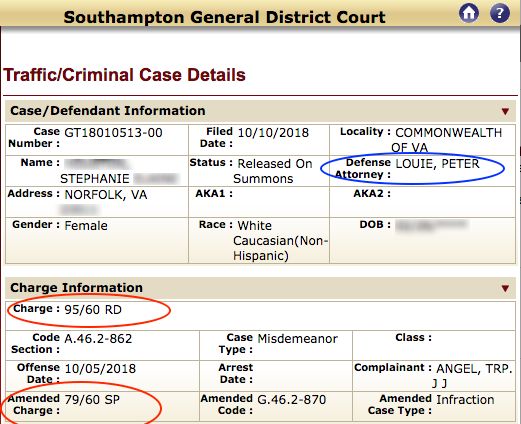This screenshot has height=424, width=521.
Task: Click the Southampton General District Court title
Action: tap(224, 17)
